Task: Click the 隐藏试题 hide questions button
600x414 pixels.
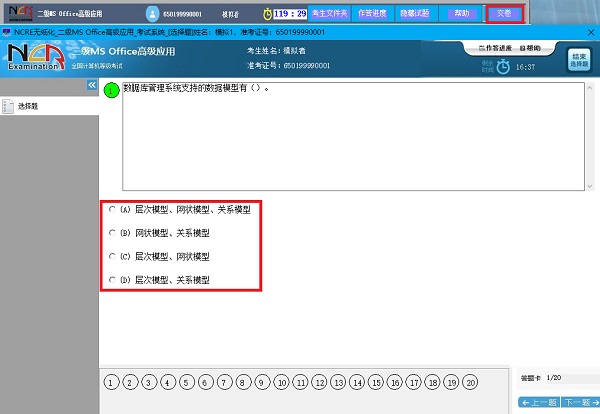Action: (x=415, y=14)
